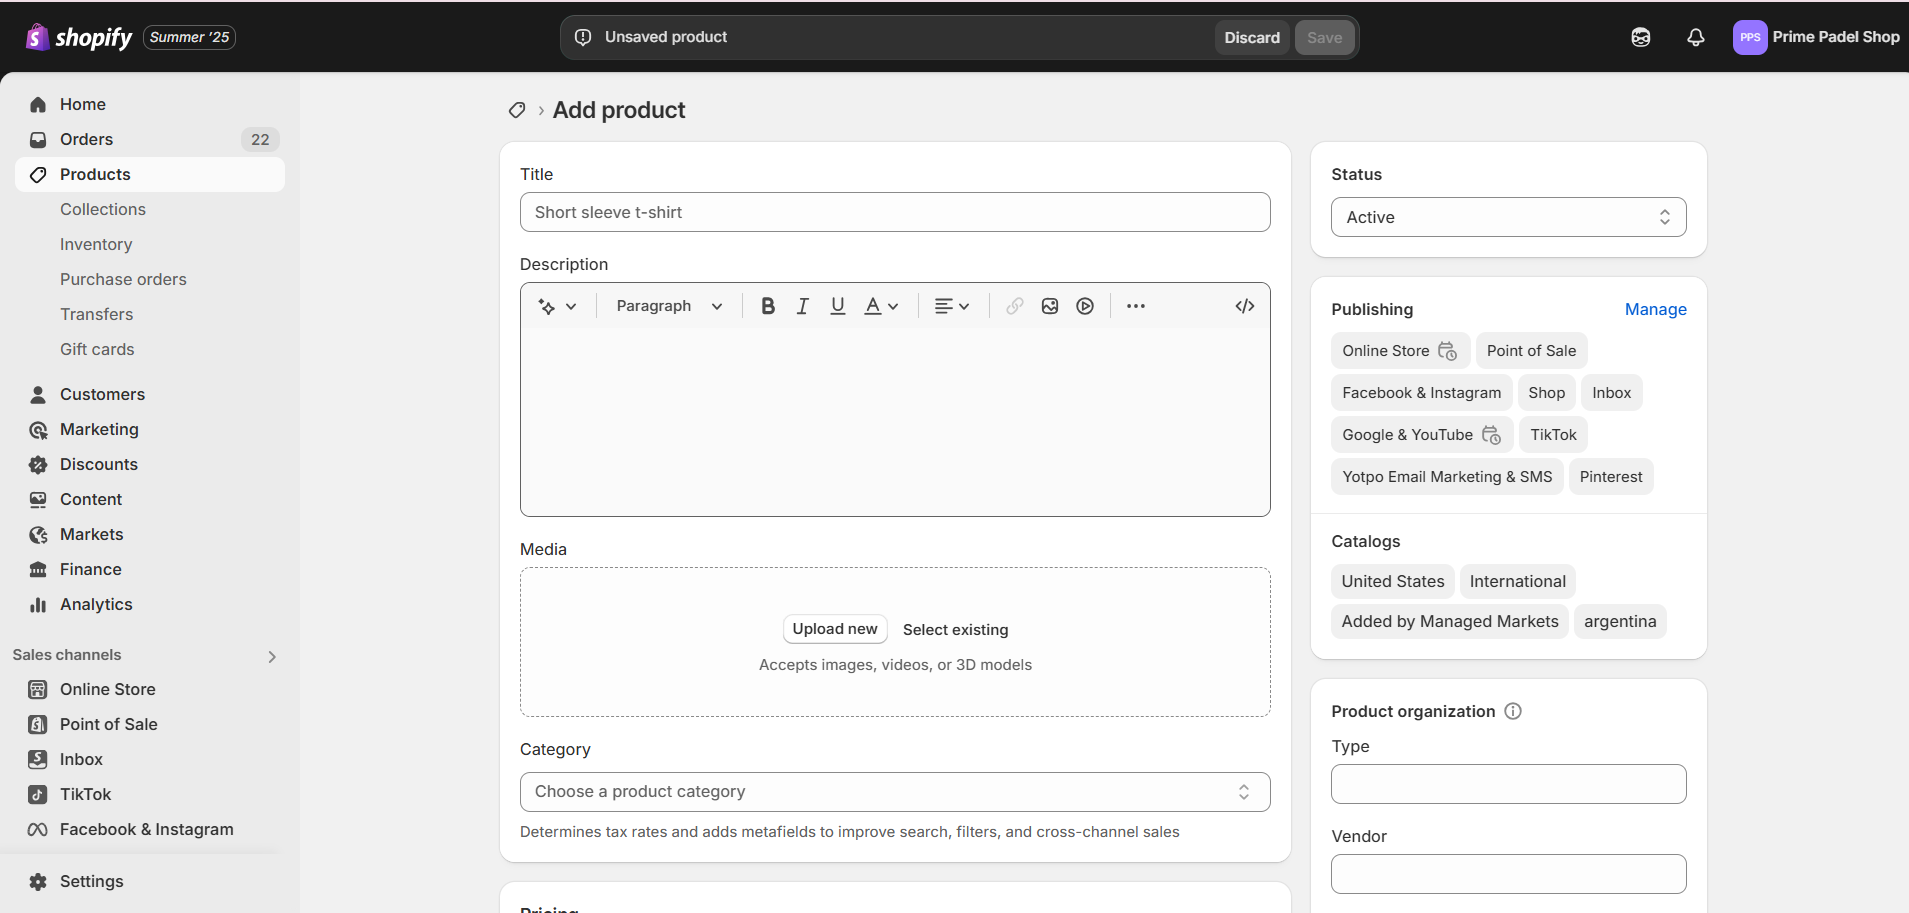
Task: Expand the Sales channels section
Action: tap(271, 656)
